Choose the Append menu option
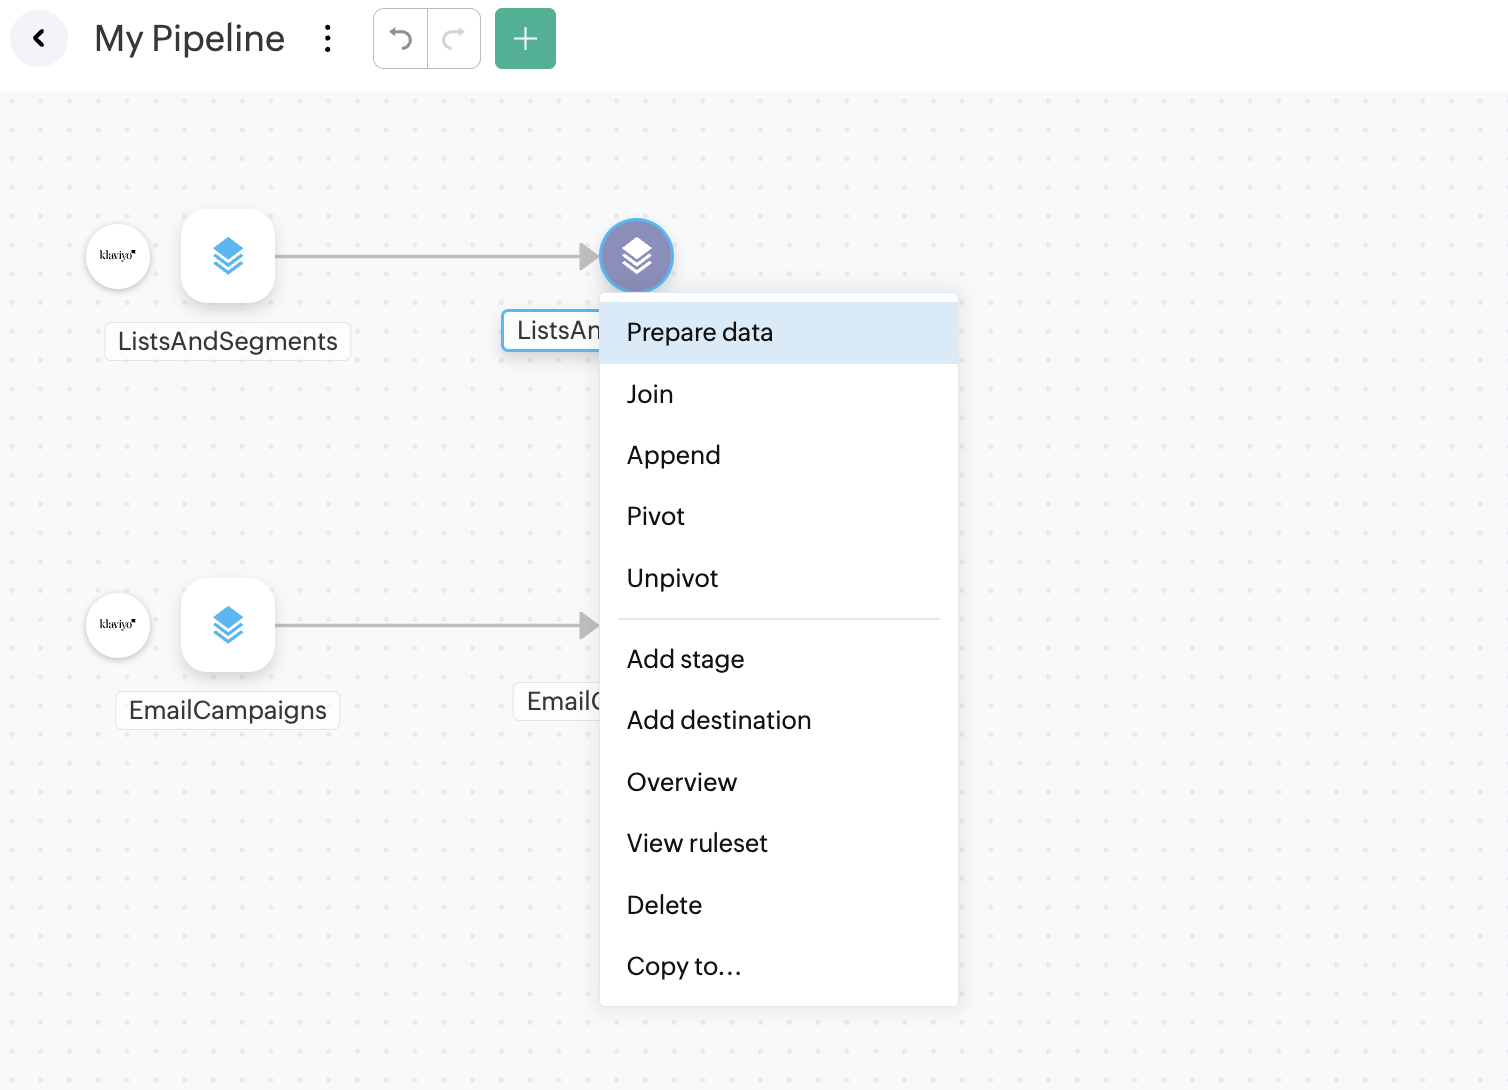The height and width of the screenshot is (1090, 1508). [673, 456]
